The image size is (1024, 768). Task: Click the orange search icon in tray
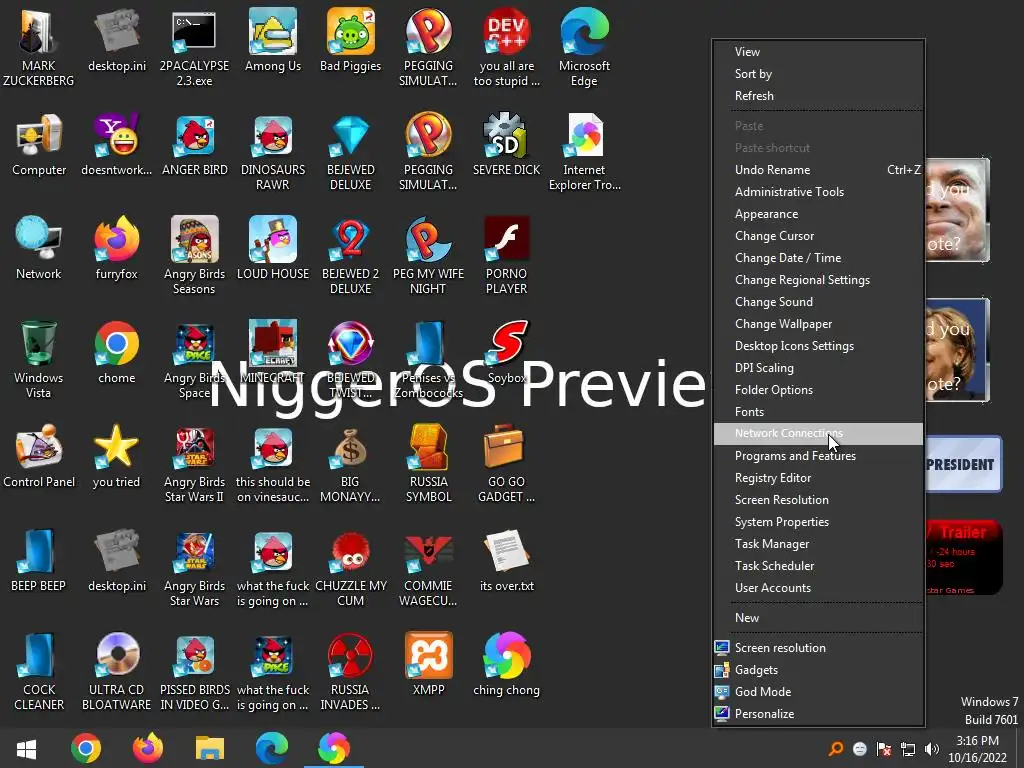pyautogui.click(x=835, y=750)
